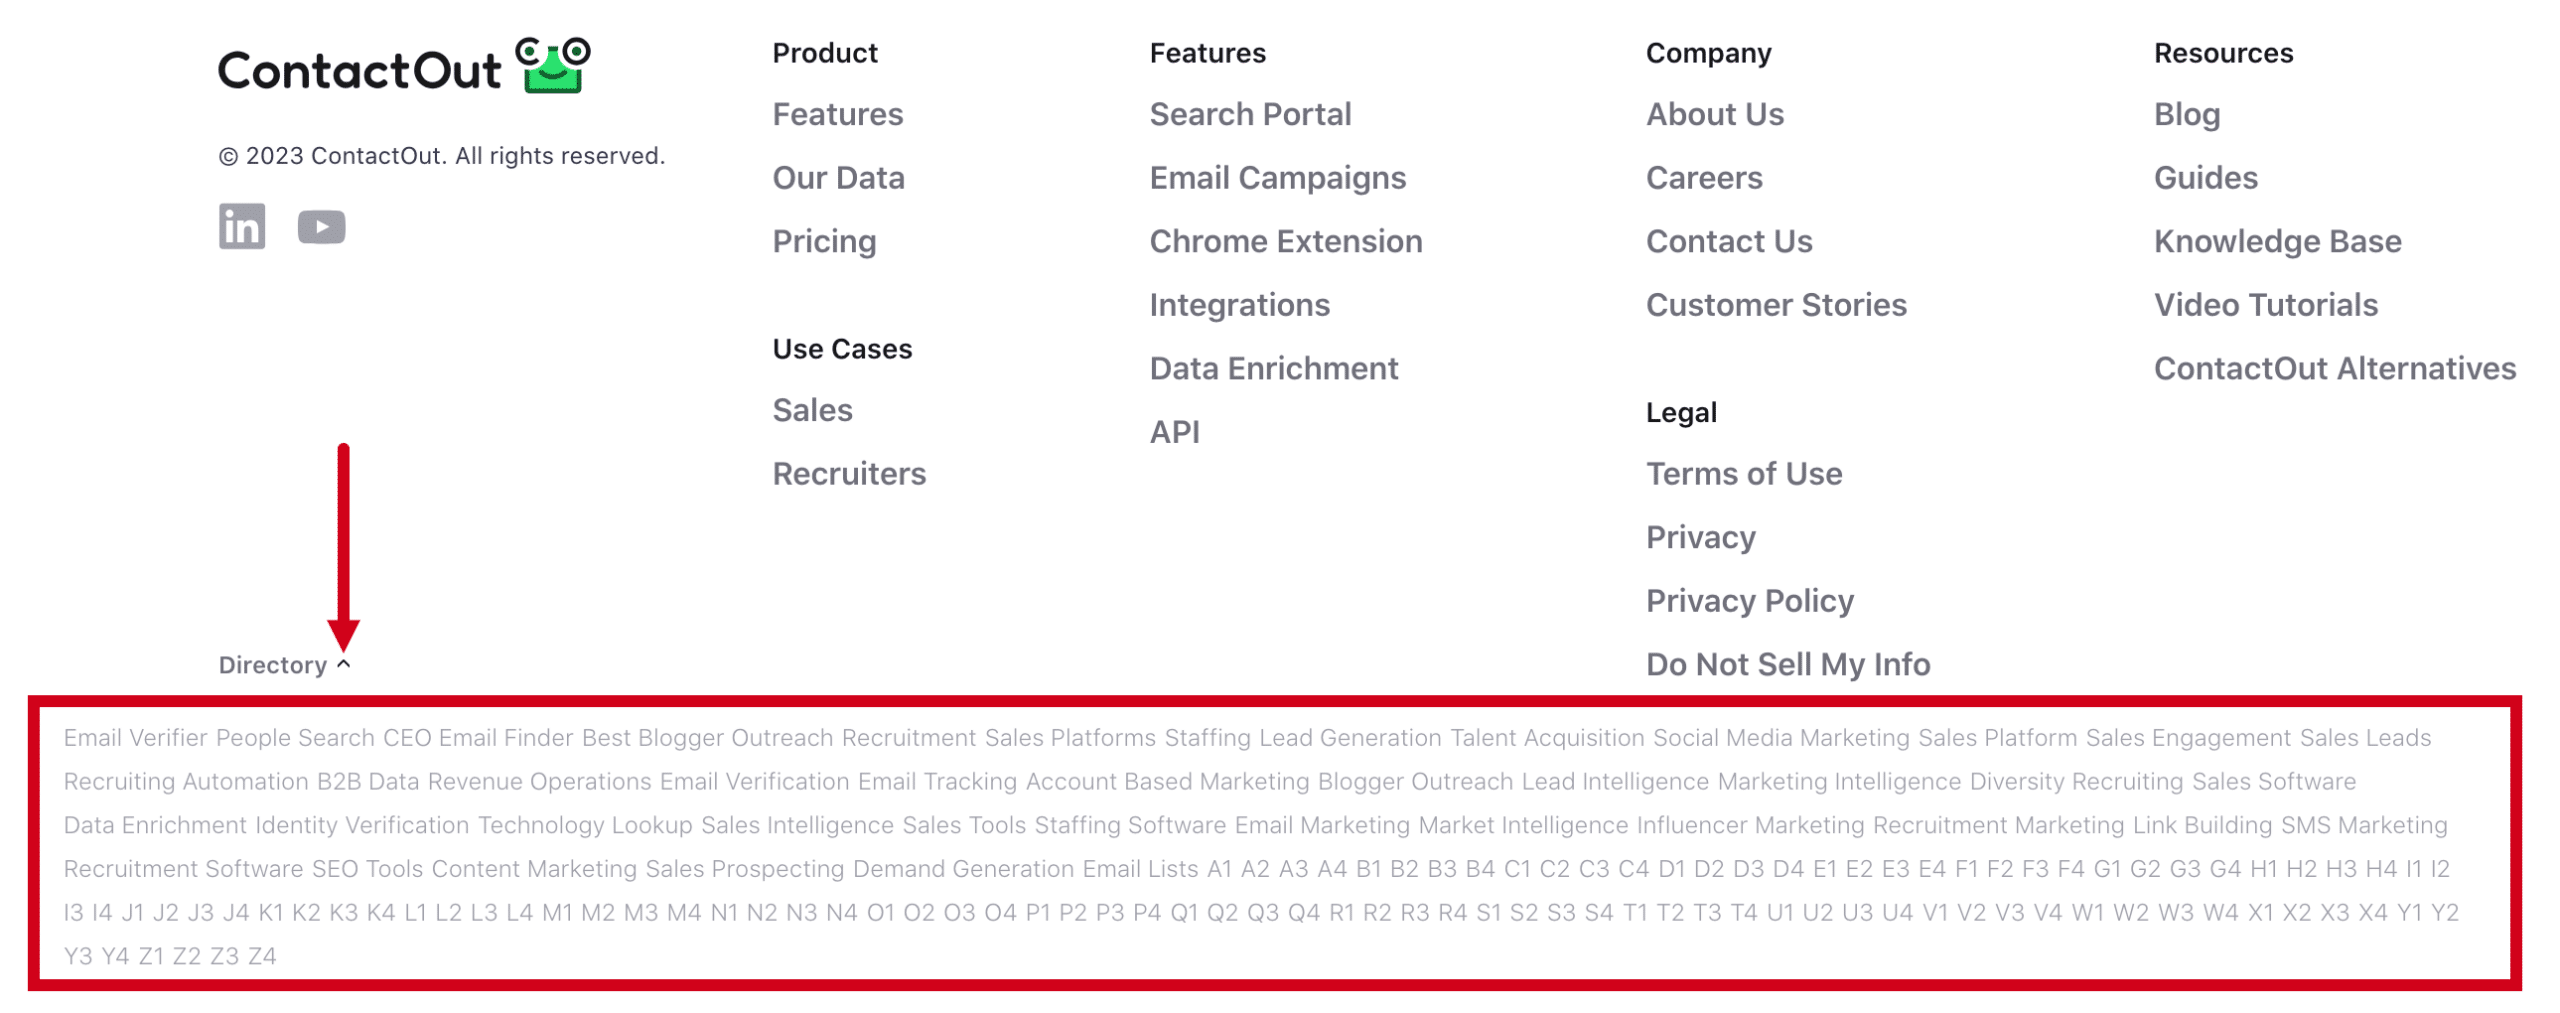Image resolution: width=2560 pixels, height=1013 pixels.
Task: Visit the Careers page link
Action: pos(1704,178)
